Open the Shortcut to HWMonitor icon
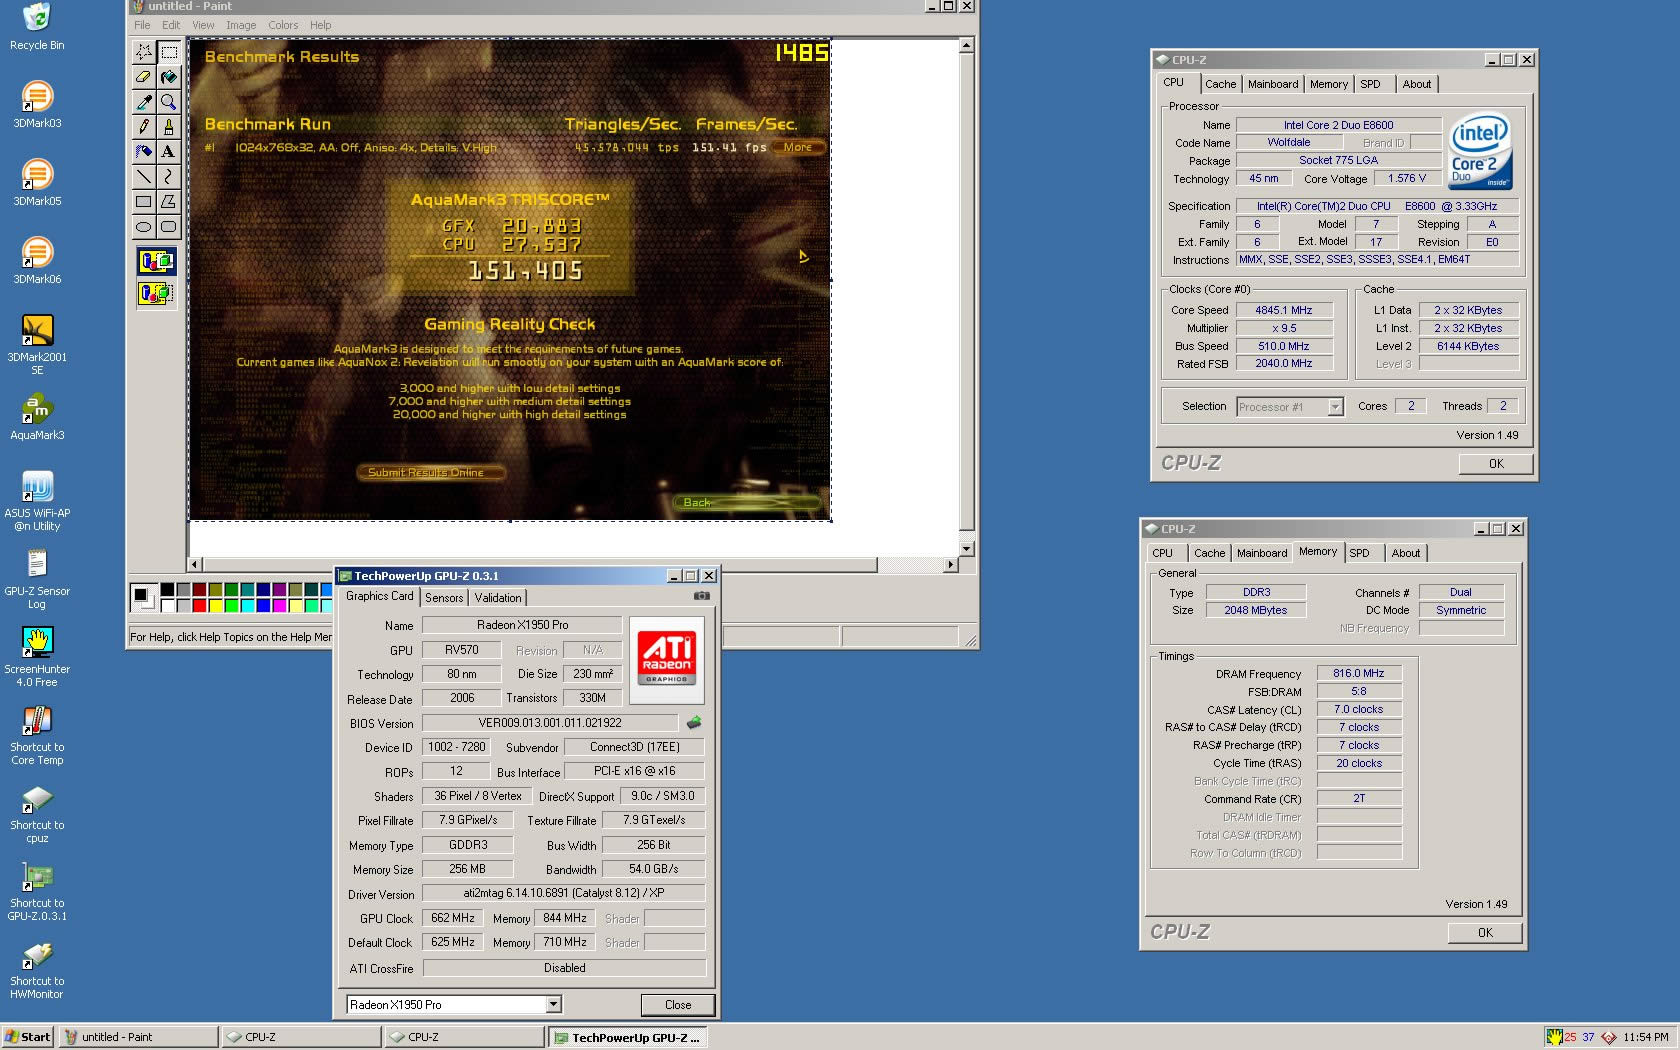The width and height of the screenshot is (1680, 1050). point(37,968)
